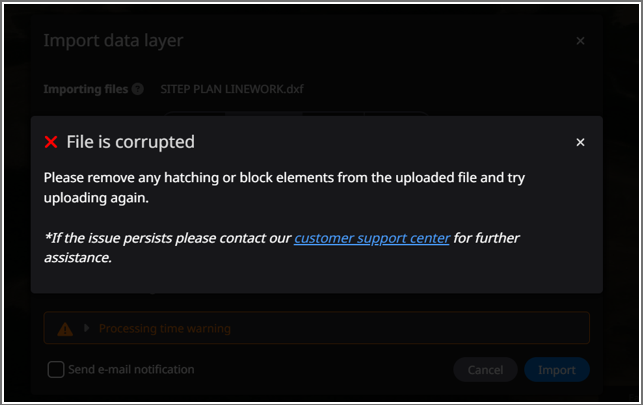The width and height of the screenshot is (644, 405).
Task: Click the Import data layer title
Action: [113, 41]
